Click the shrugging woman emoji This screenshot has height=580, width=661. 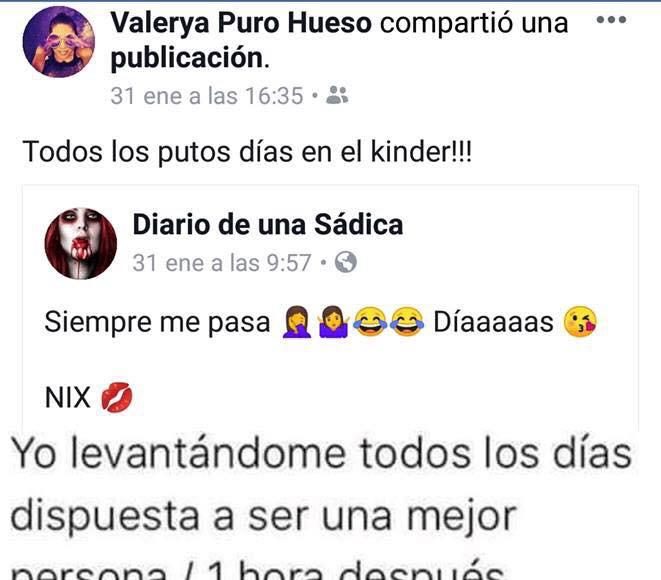point(333,322)
